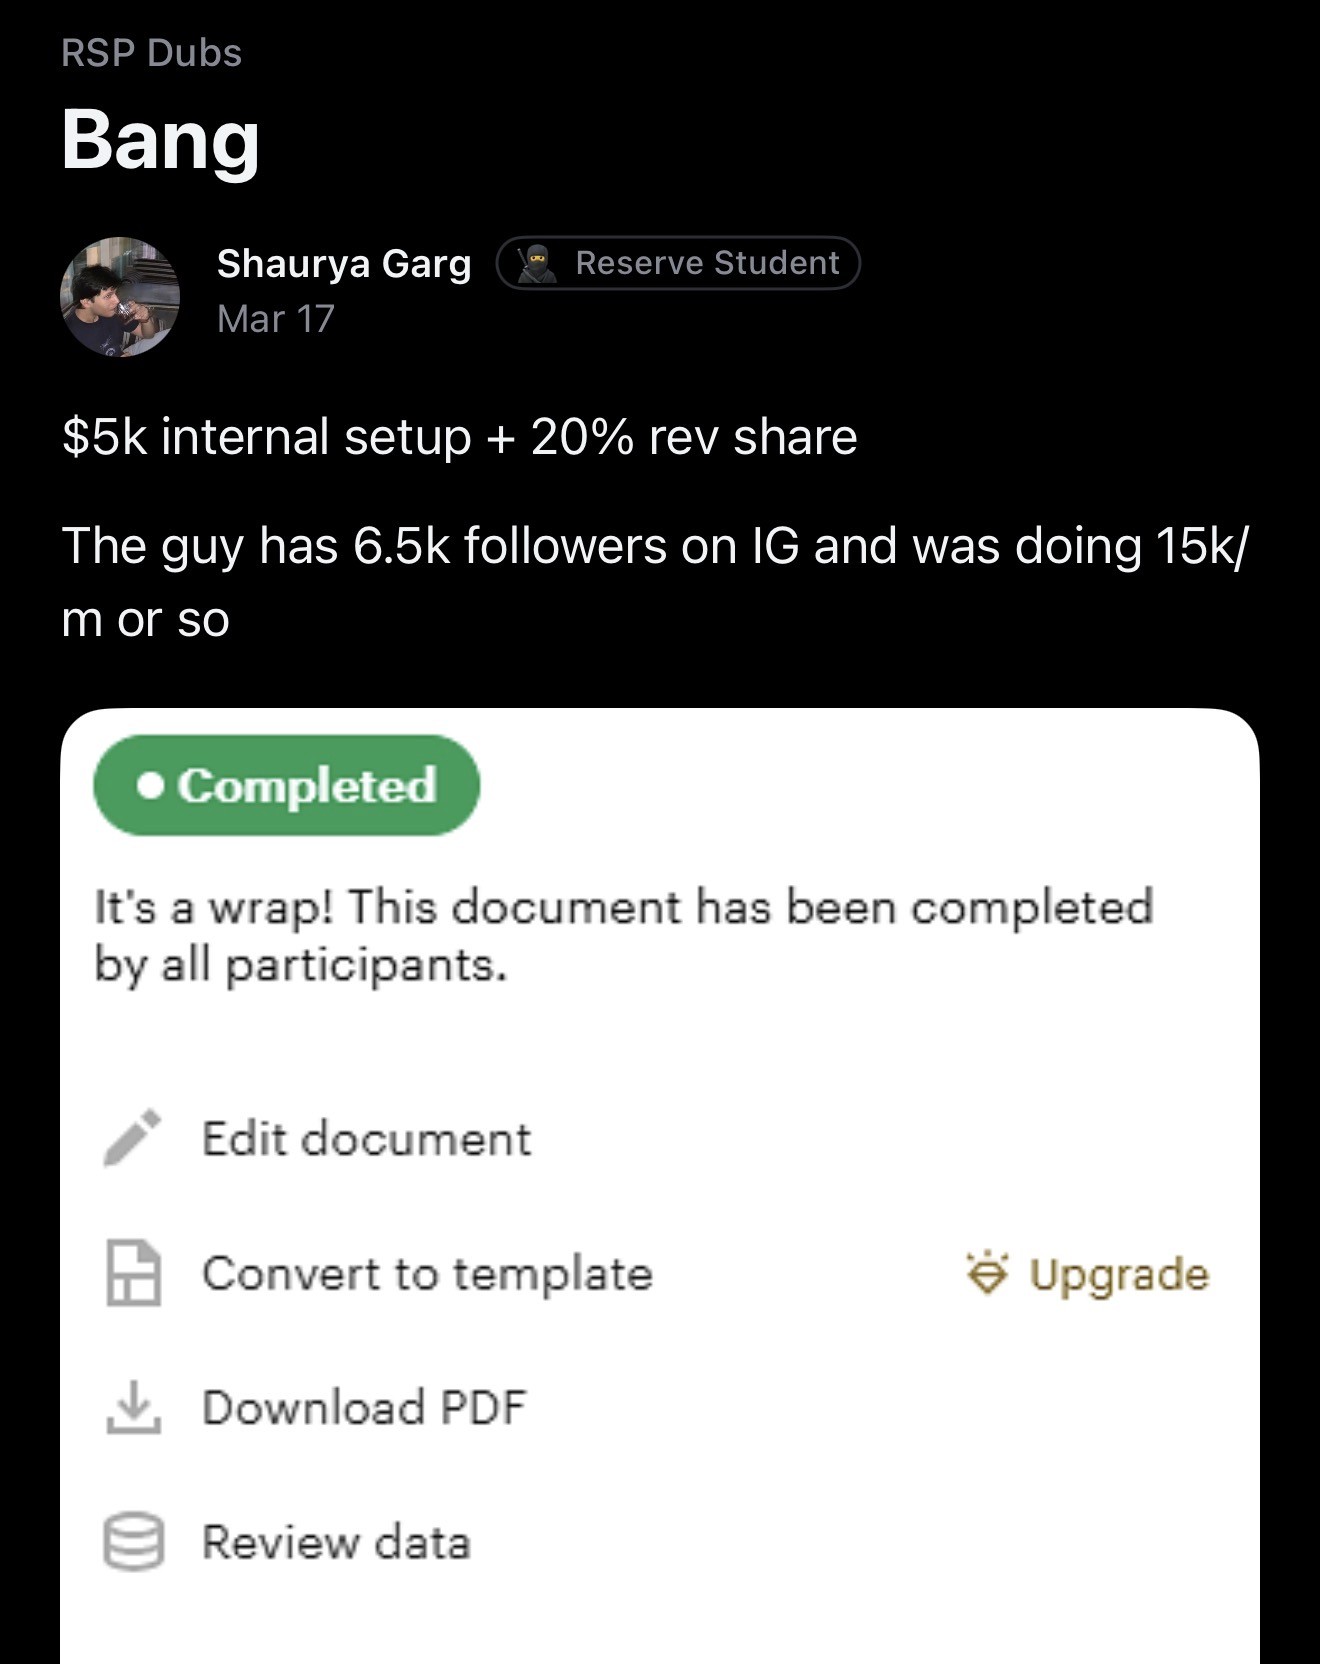Click the Reserve Student badge
The width and height of the screenshot is (1320, 1664).
[x=678, y=263]
